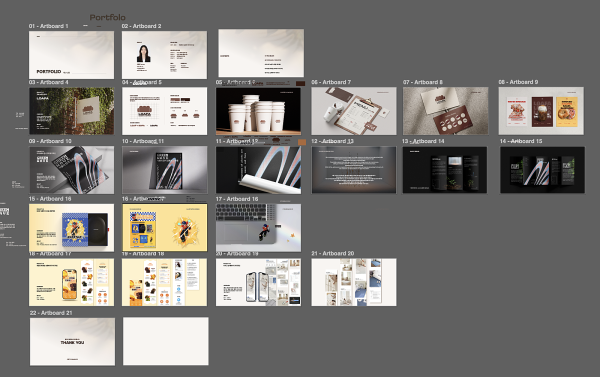600x377 pixels.
Task: Click the "21 - Artboard 20" label
Action: [333, 253]
